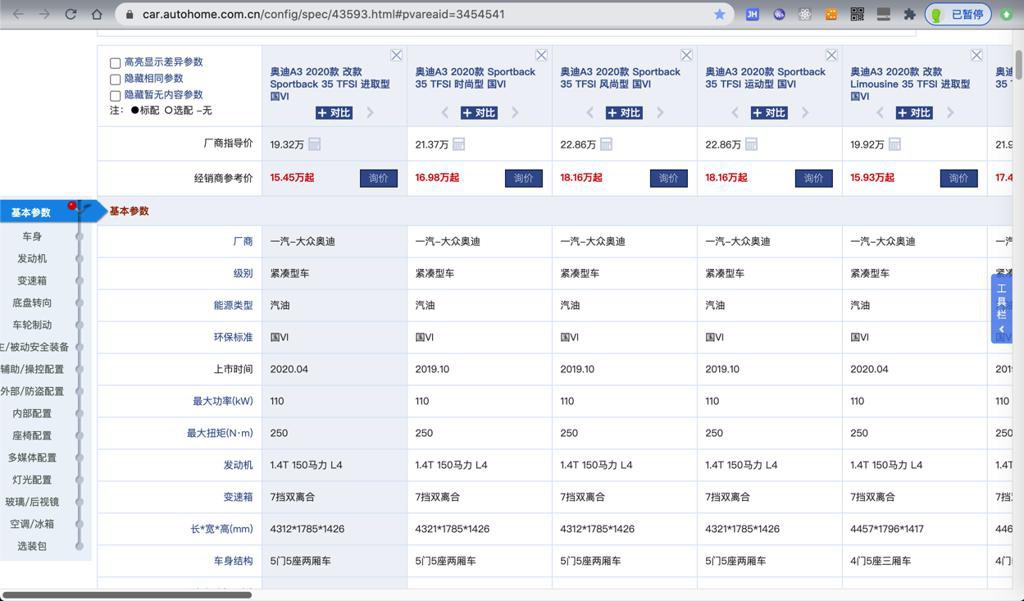Move the first 进取型 column right
Viewport: 1024px width, 601px height.
370,113
